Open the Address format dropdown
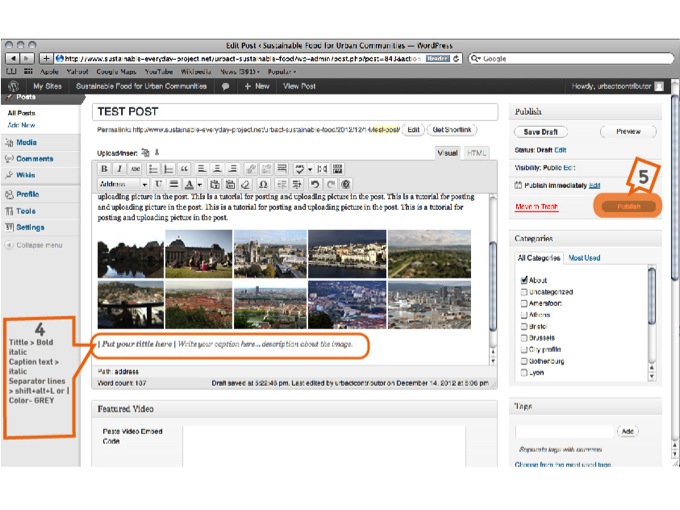 (123, 184)
